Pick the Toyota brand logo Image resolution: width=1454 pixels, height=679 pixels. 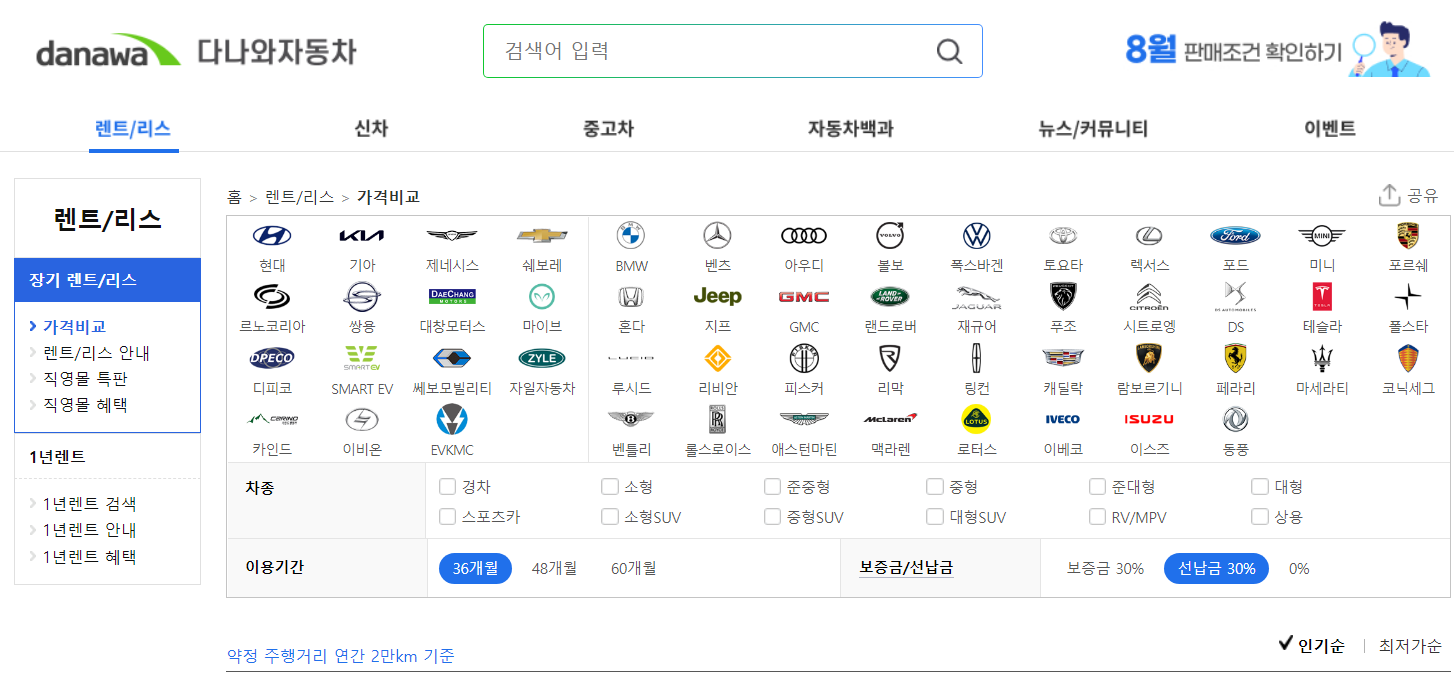point(1063,236)
